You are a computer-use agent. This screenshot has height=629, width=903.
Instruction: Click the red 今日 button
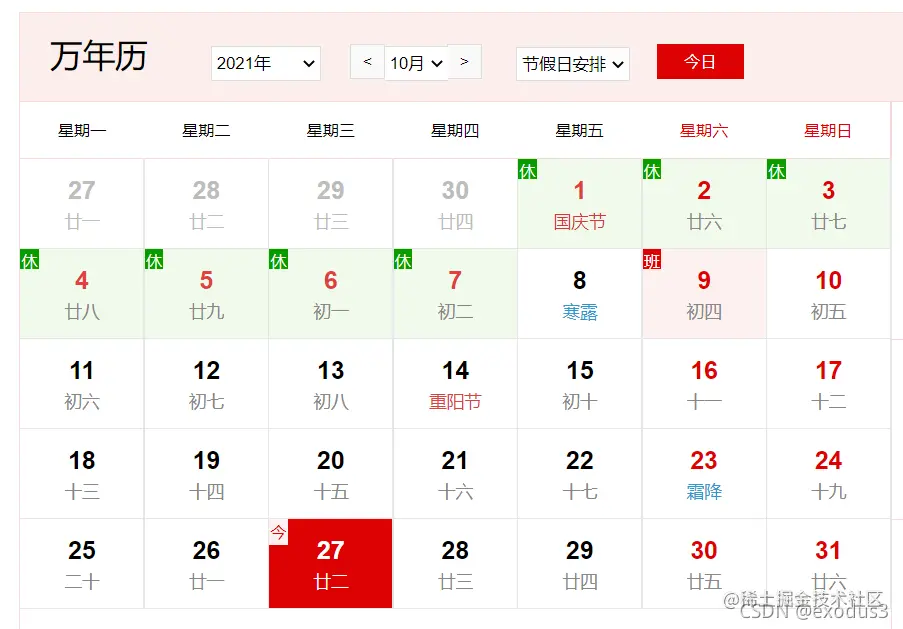point(699,61)
